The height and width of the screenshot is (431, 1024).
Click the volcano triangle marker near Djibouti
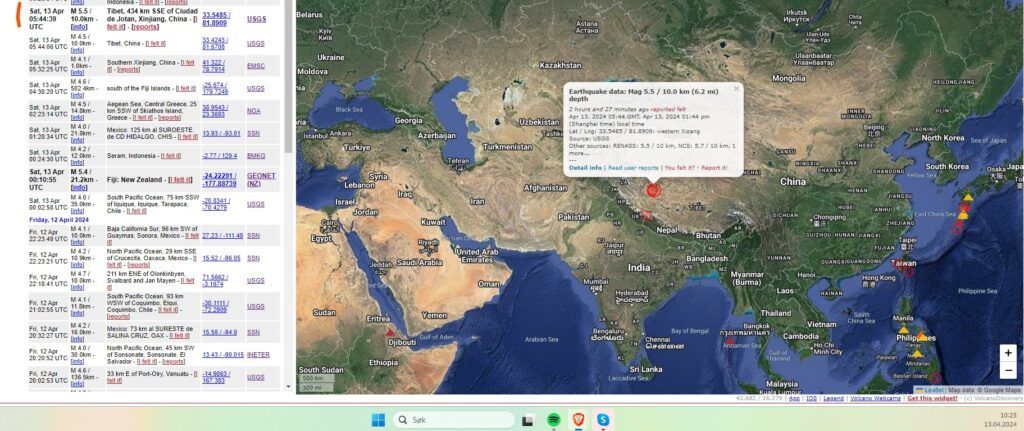[390, 332]
